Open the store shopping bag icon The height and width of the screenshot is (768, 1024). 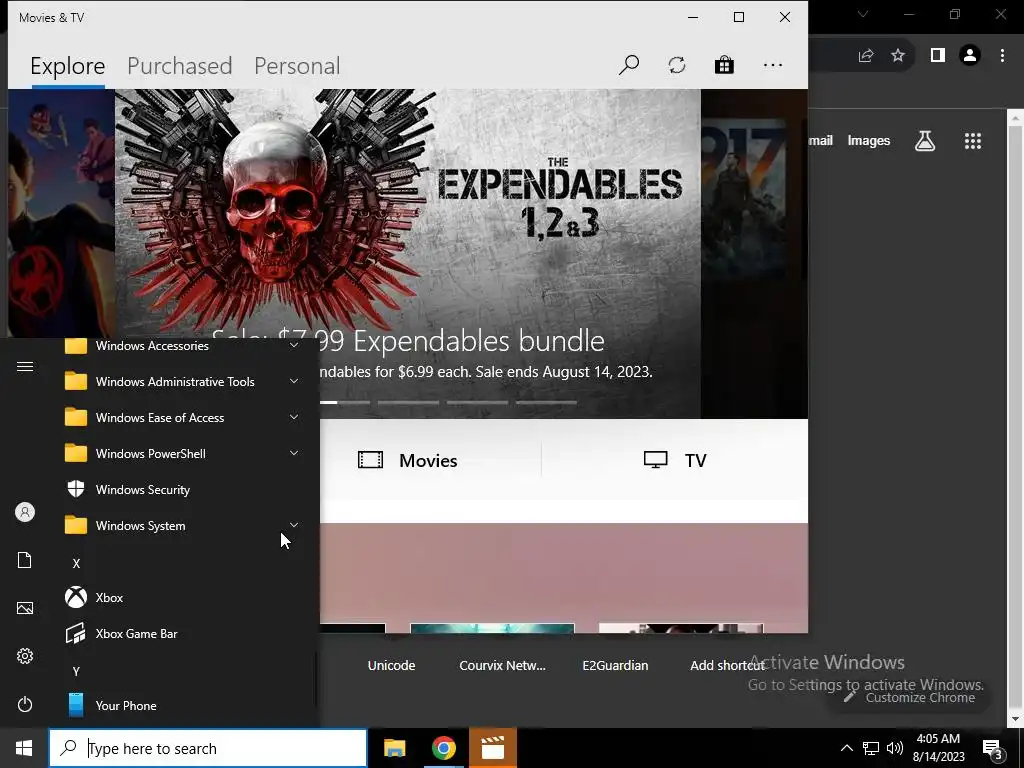click(x=724, y=65)
